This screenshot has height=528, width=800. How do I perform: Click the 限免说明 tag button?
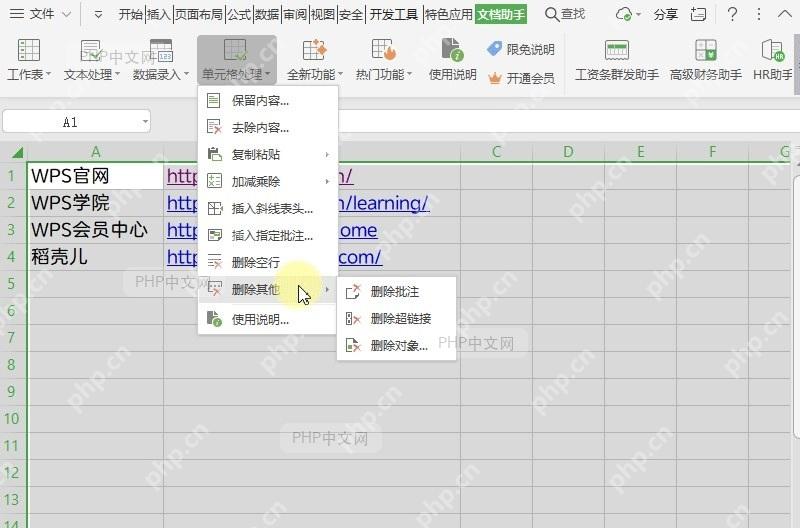click(521, 49)
